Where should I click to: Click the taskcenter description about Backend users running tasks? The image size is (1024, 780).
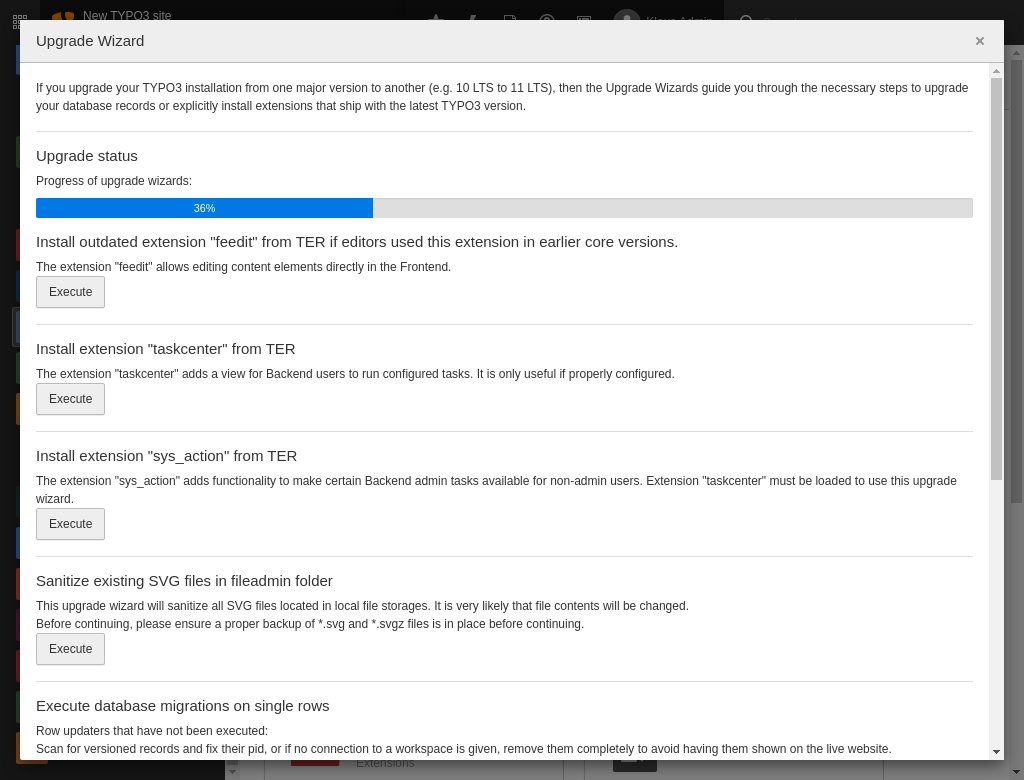pos(355,374)
